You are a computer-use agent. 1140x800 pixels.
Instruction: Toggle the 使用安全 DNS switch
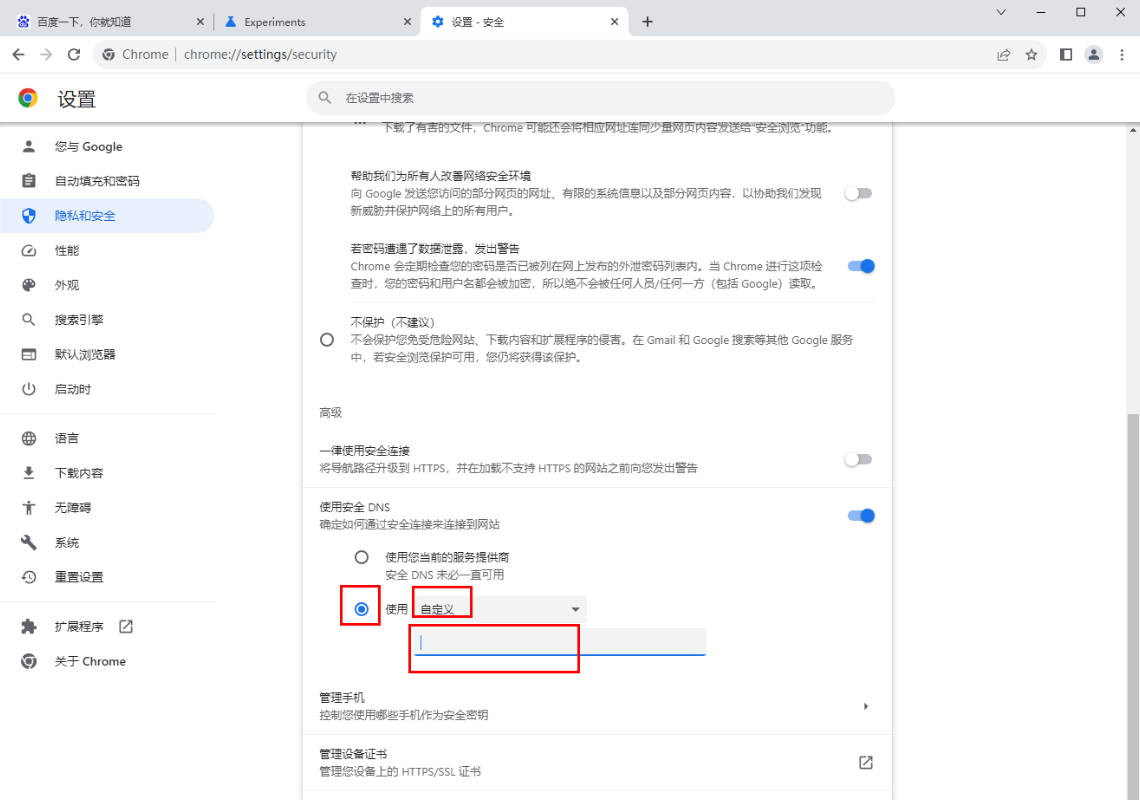pyautogui.click(x=861, y=516)
